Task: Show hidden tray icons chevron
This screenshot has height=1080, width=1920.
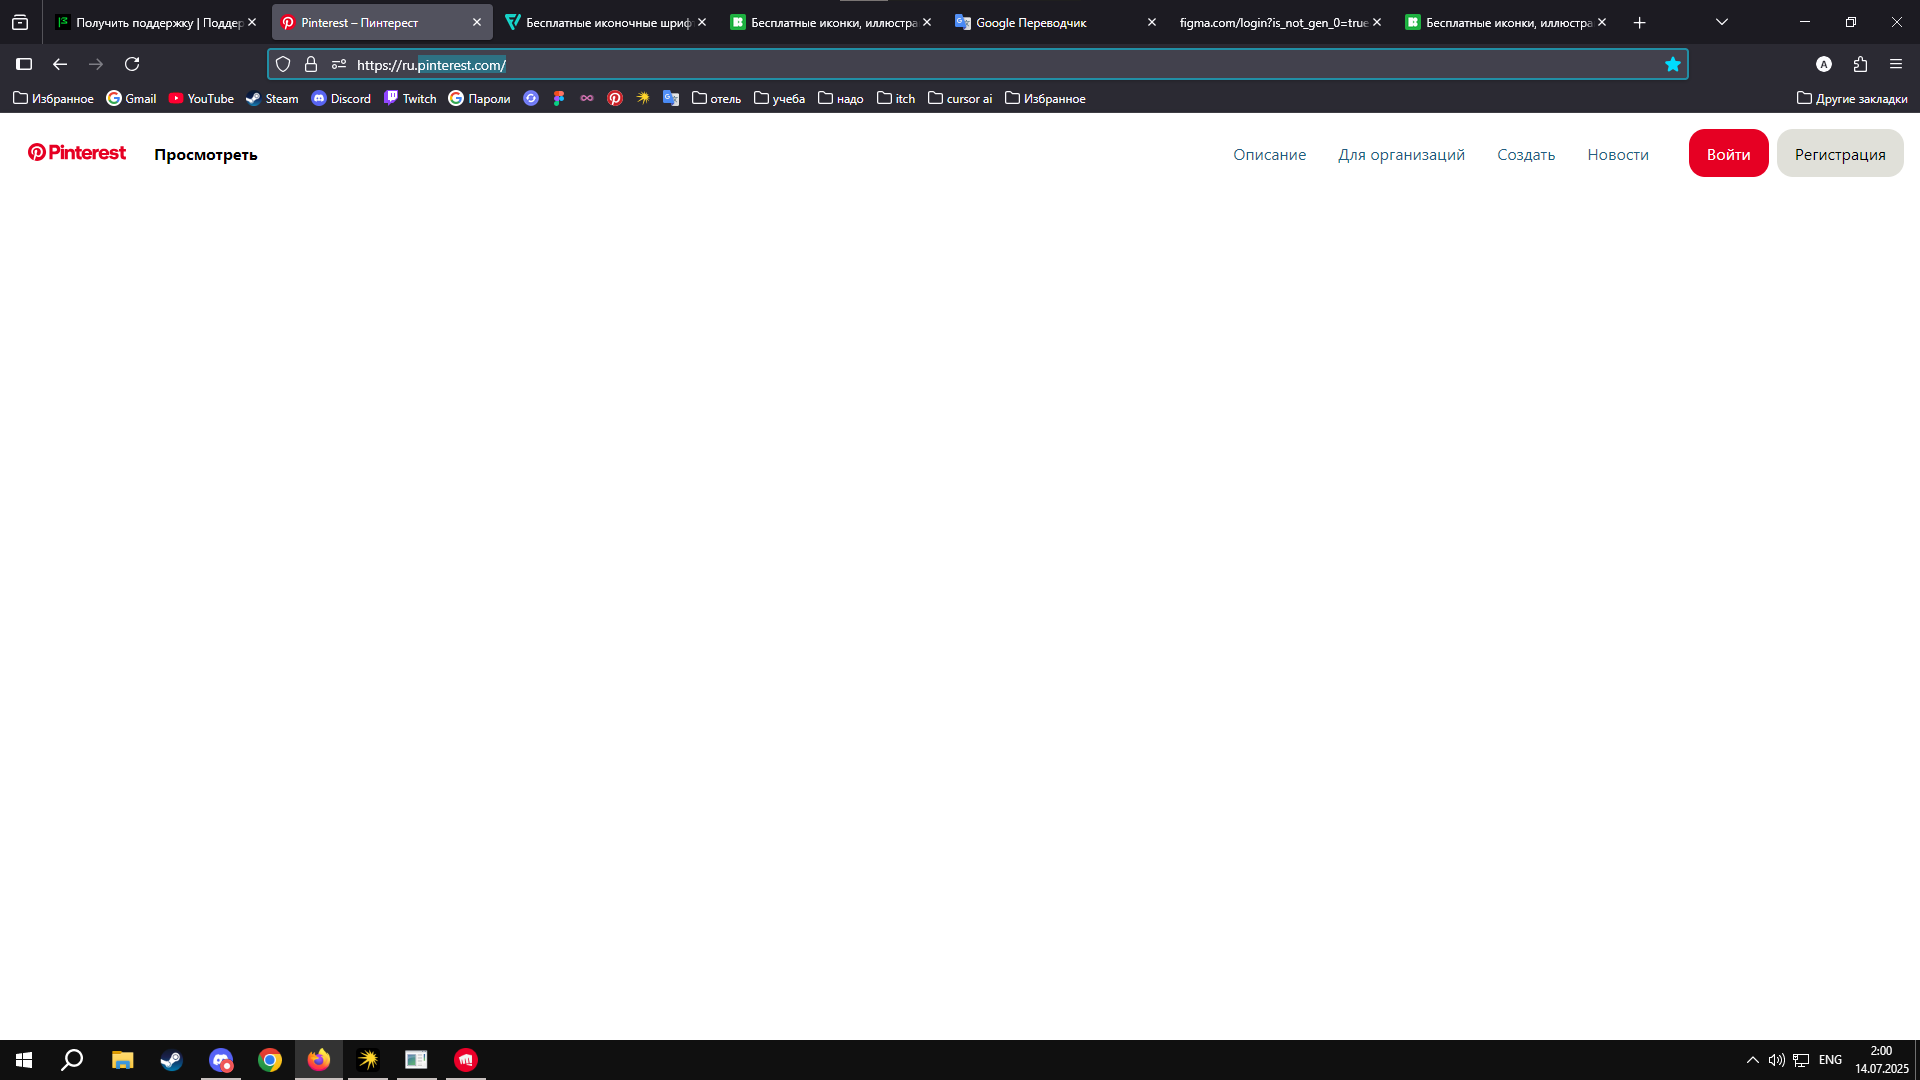Action: [1752, 1060]
